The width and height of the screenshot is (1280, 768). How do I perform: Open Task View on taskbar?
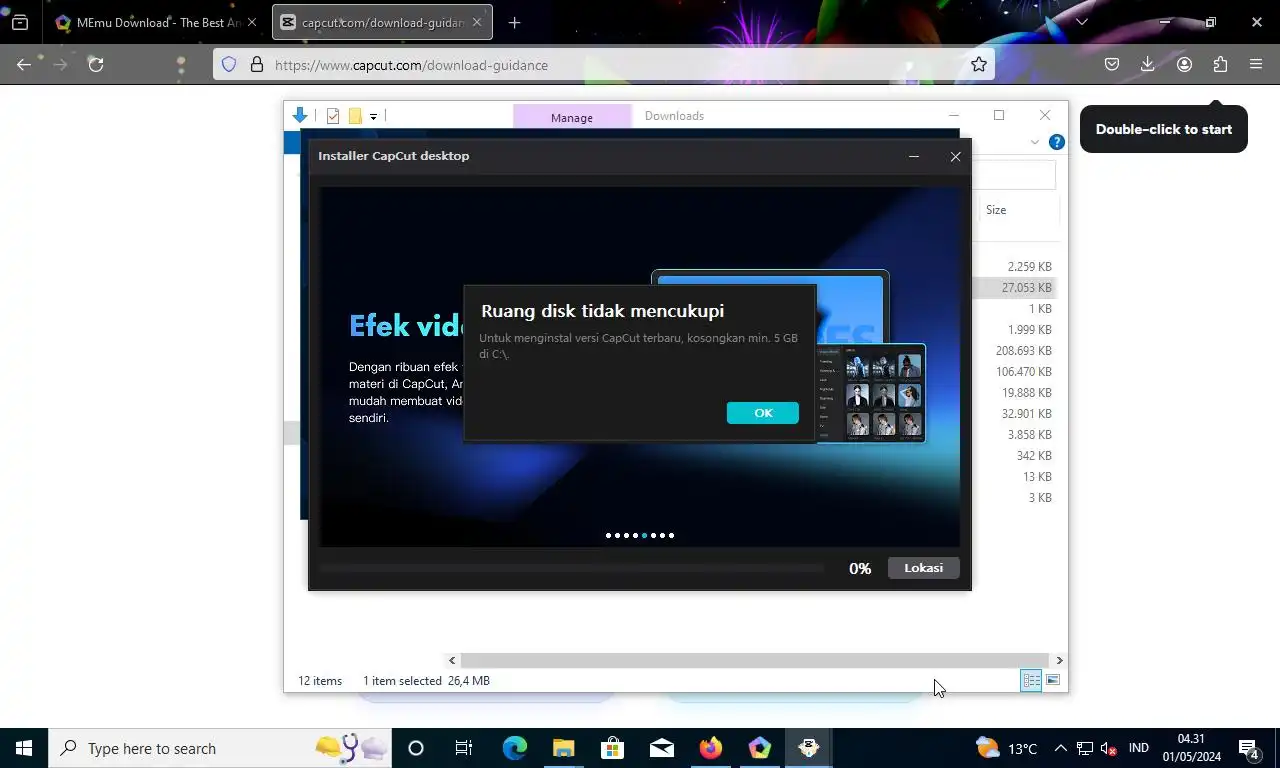[x=464, y=748]
